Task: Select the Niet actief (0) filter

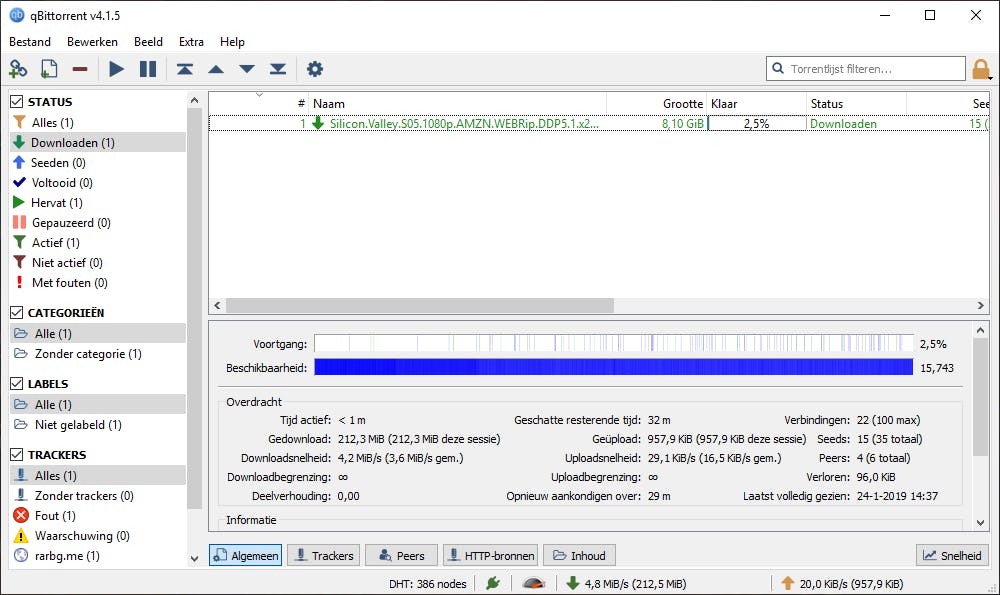Action: [98, 262]
